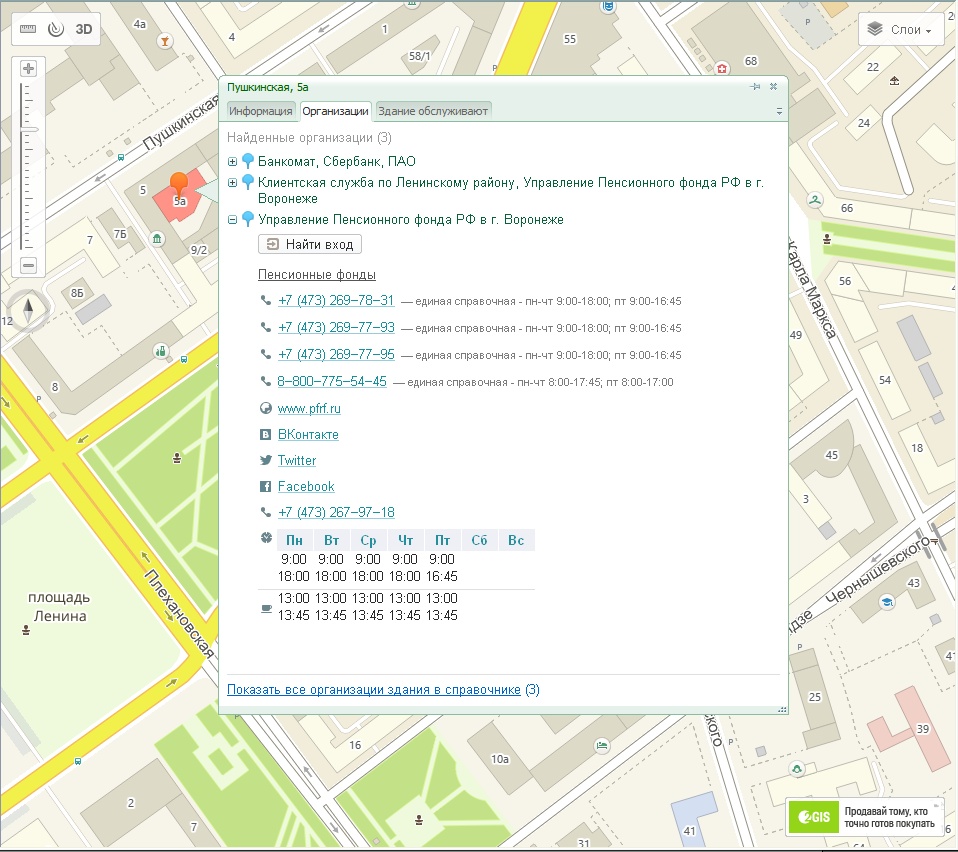958x852 pixels.
Task: Reset map orientation using the compass
Action: pyautogui.click(x=28, y=311)
